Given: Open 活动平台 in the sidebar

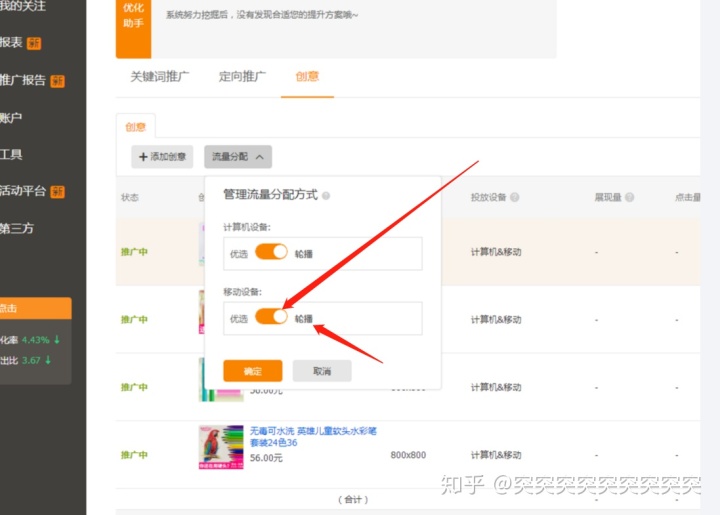Looking at the screenshot, I should coord(22,191).
